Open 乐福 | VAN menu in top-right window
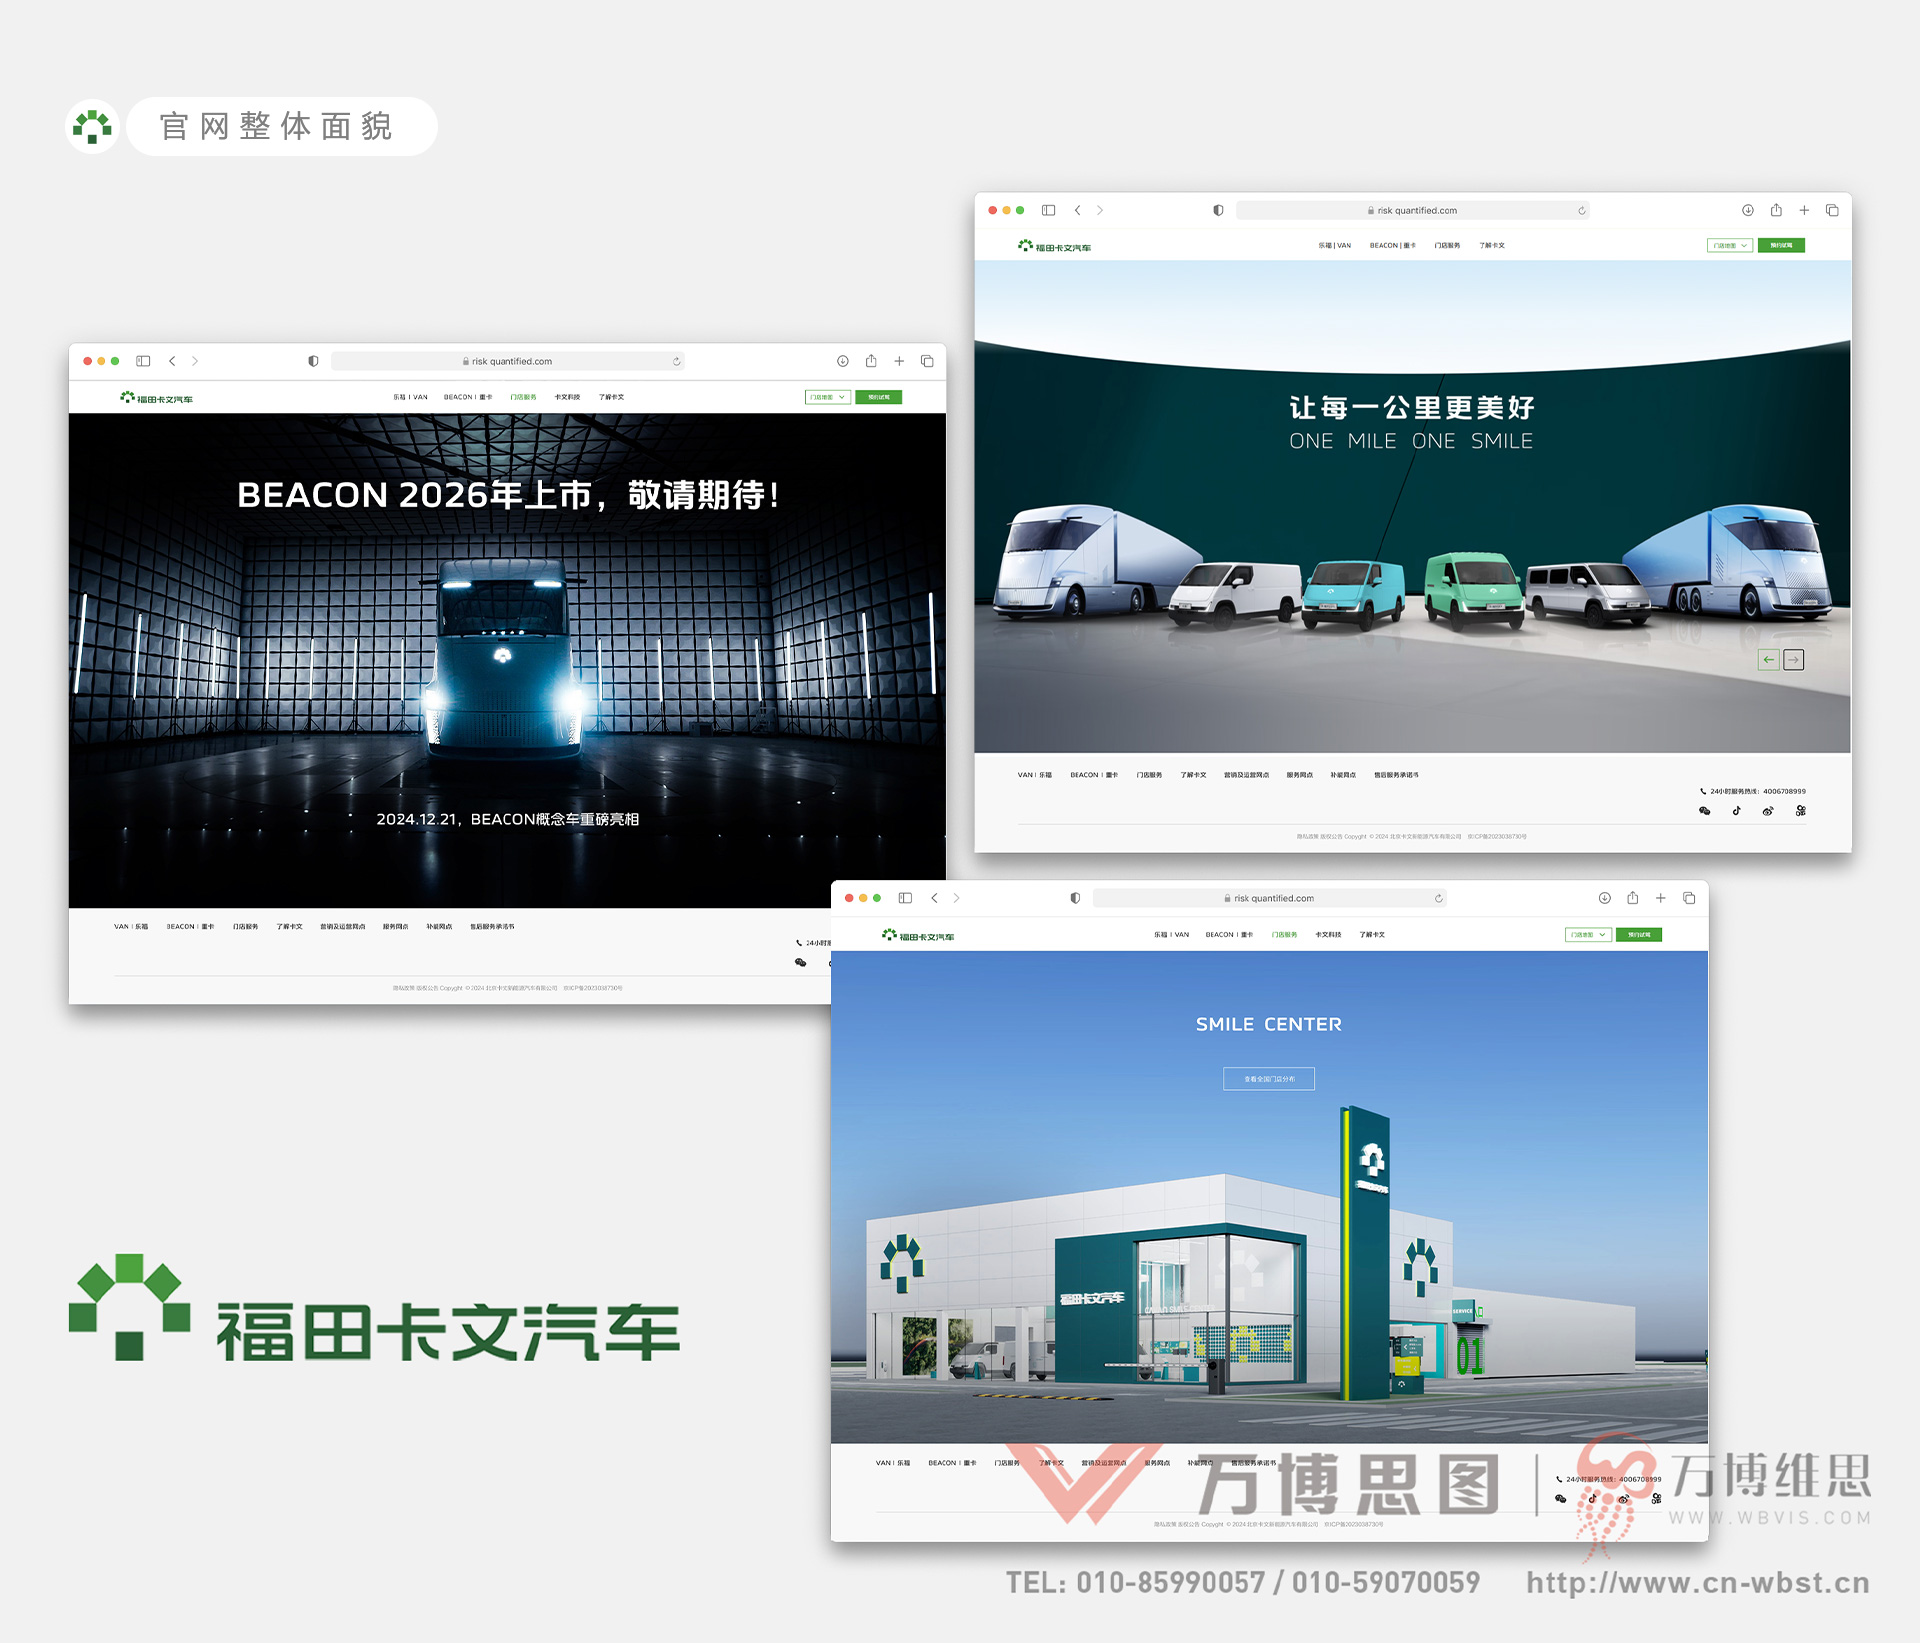 point(1334,245)
